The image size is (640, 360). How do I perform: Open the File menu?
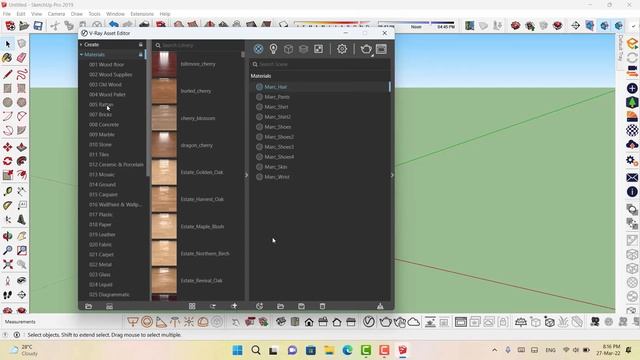tap(7, 14)
